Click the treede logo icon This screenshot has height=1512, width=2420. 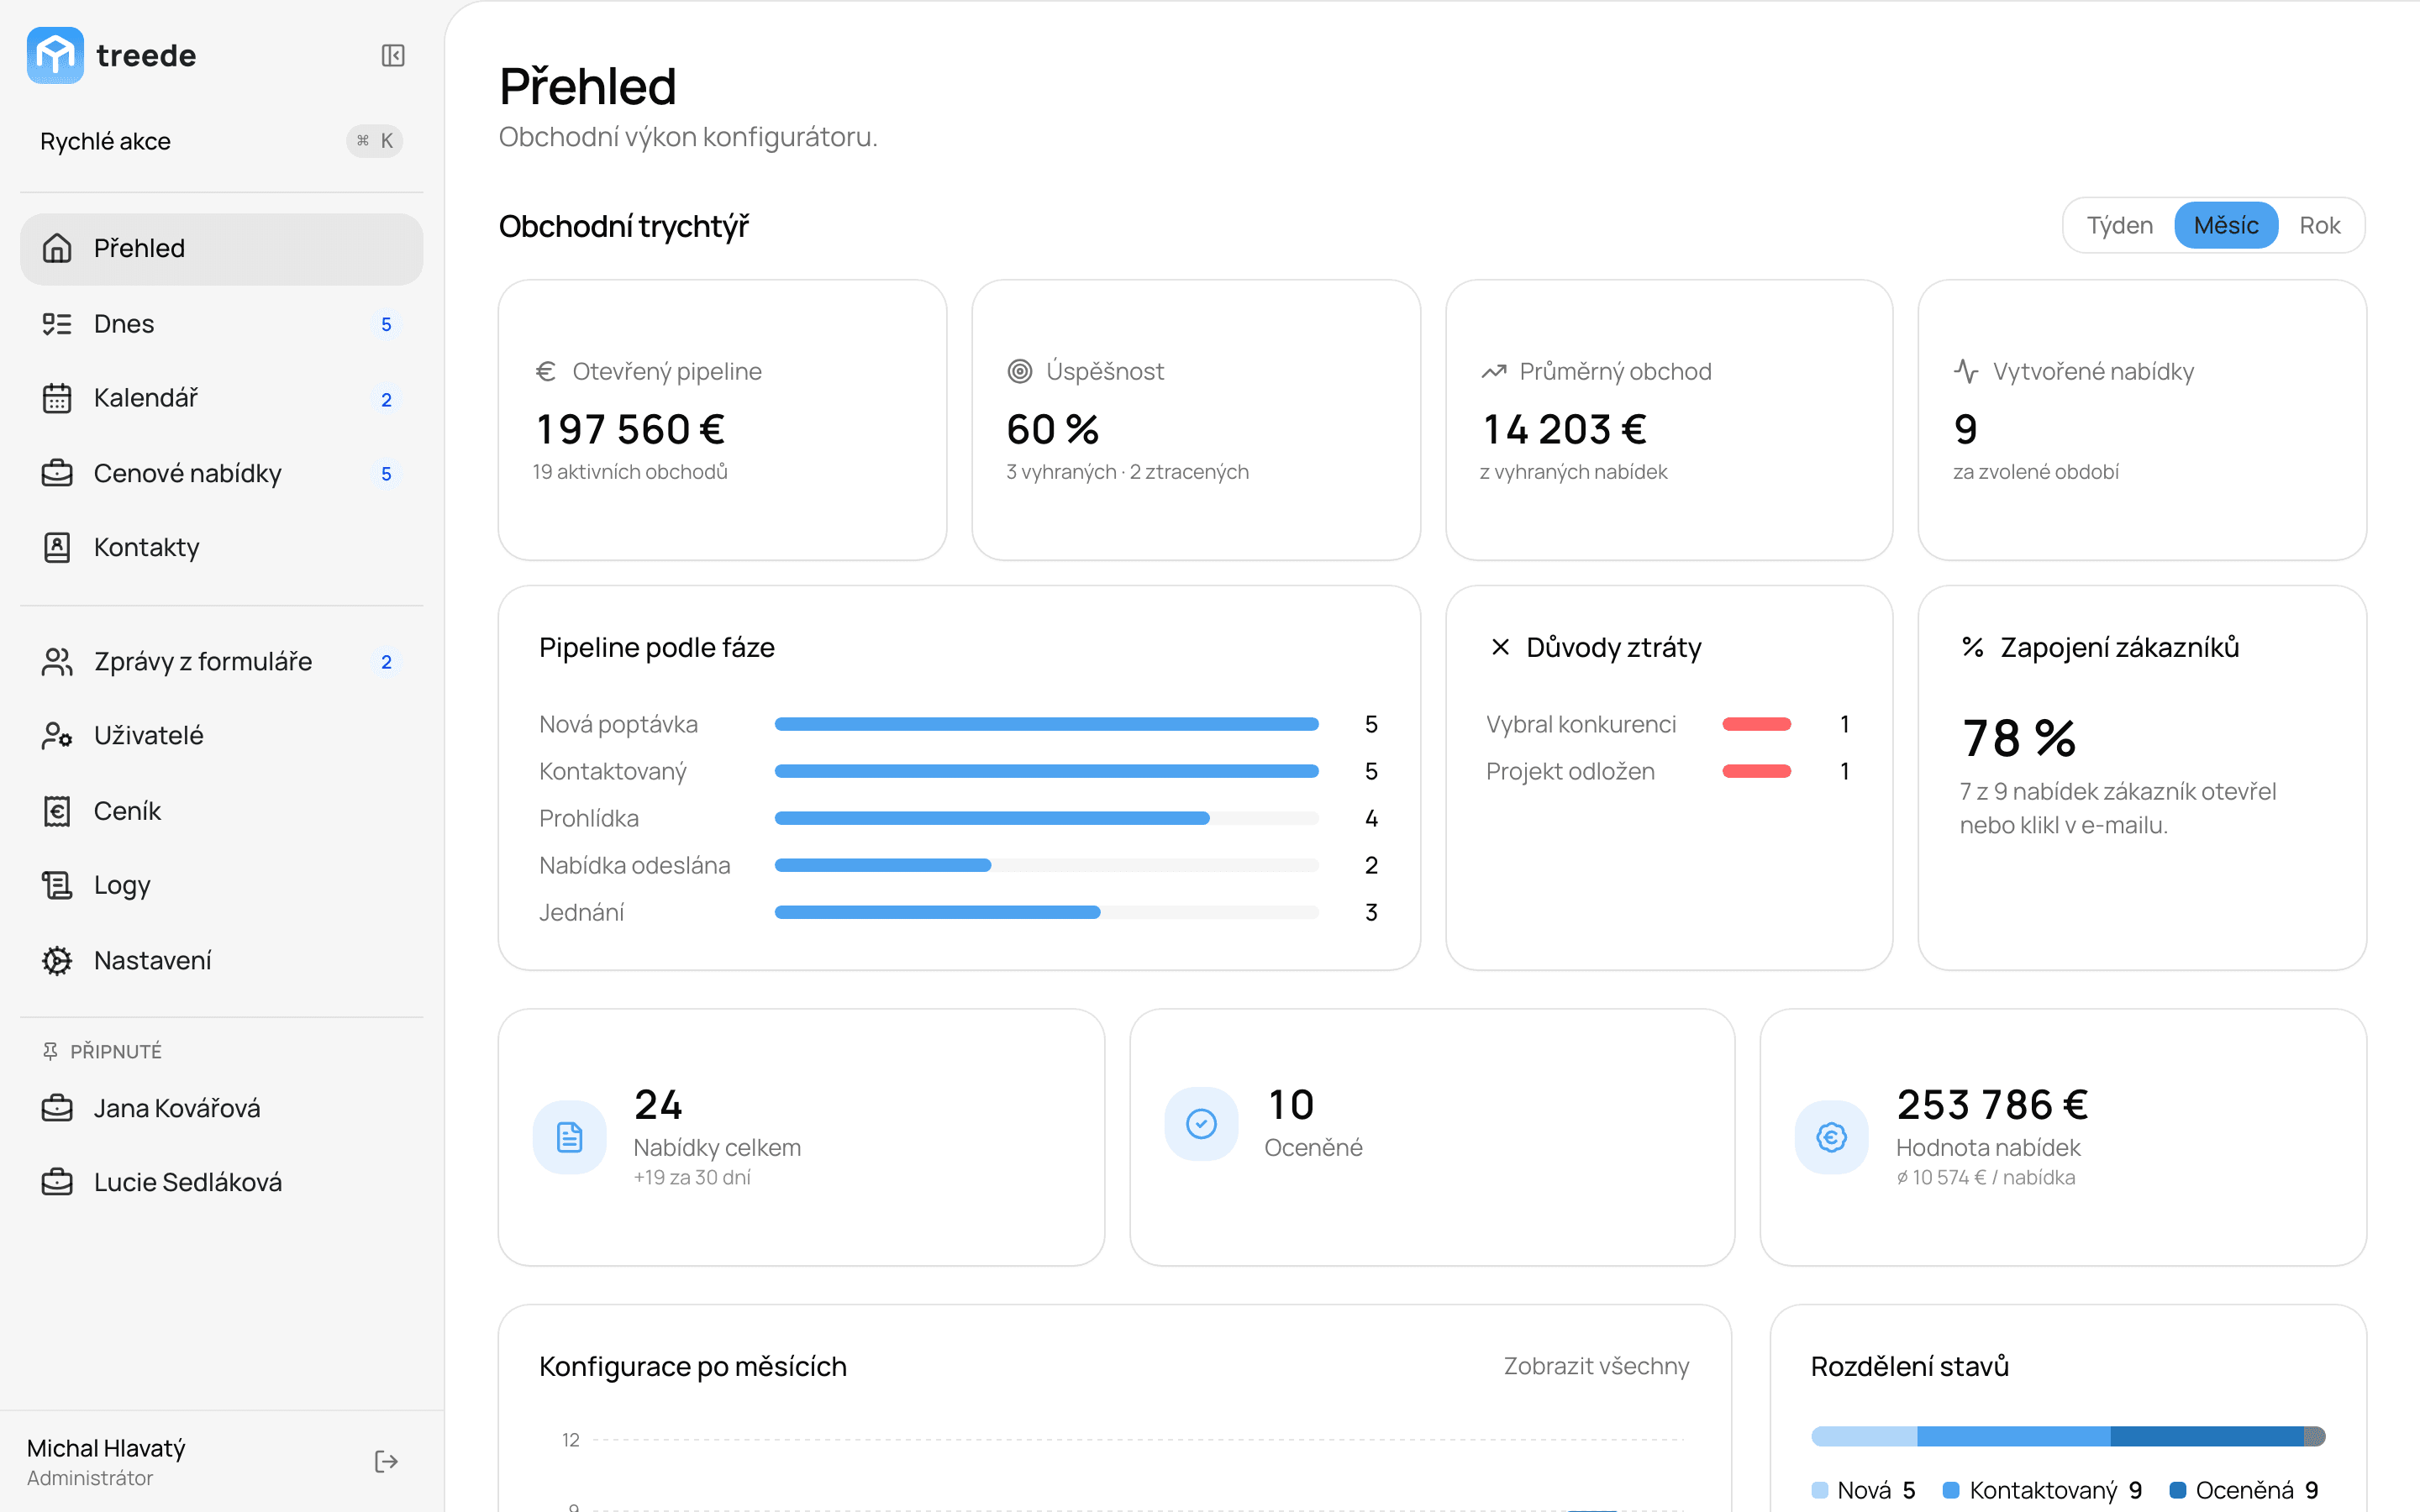pos(55,55)
